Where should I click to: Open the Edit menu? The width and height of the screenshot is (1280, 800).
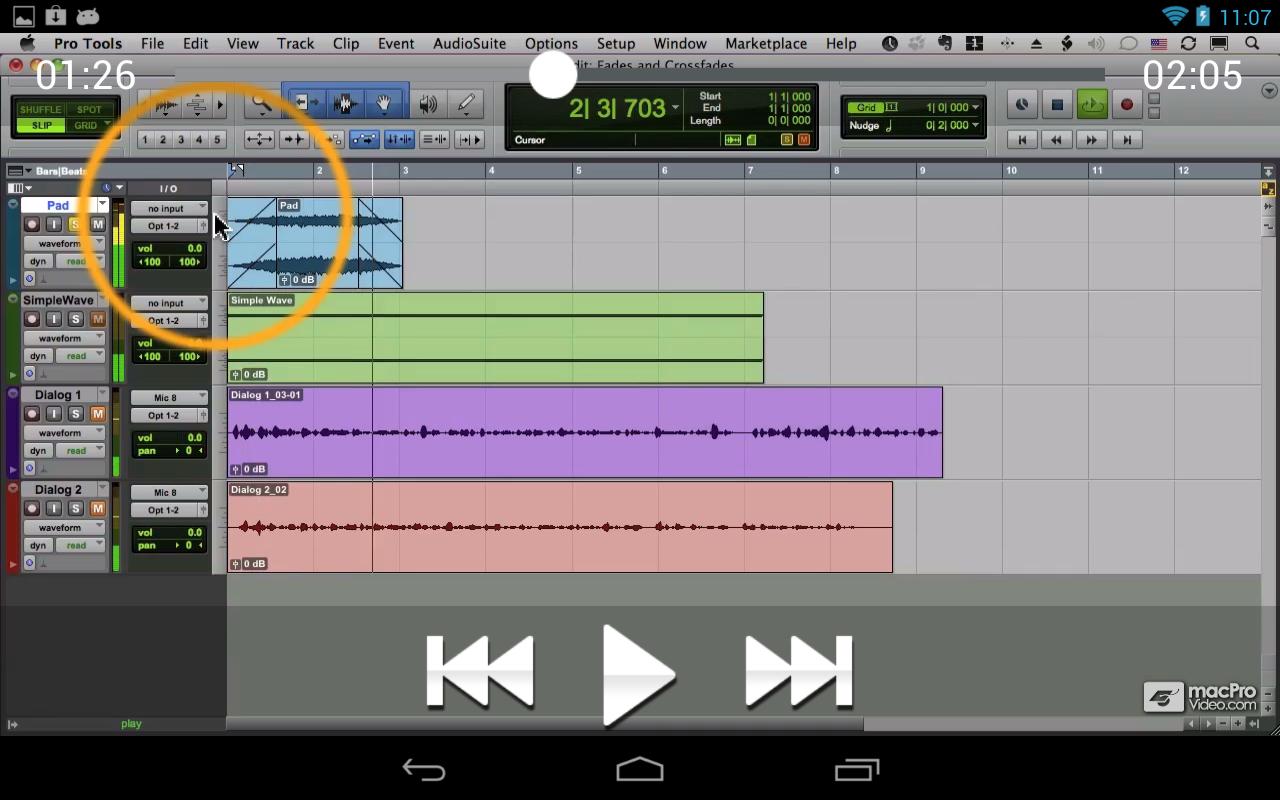pyautogui.click(x=195, y=43)
